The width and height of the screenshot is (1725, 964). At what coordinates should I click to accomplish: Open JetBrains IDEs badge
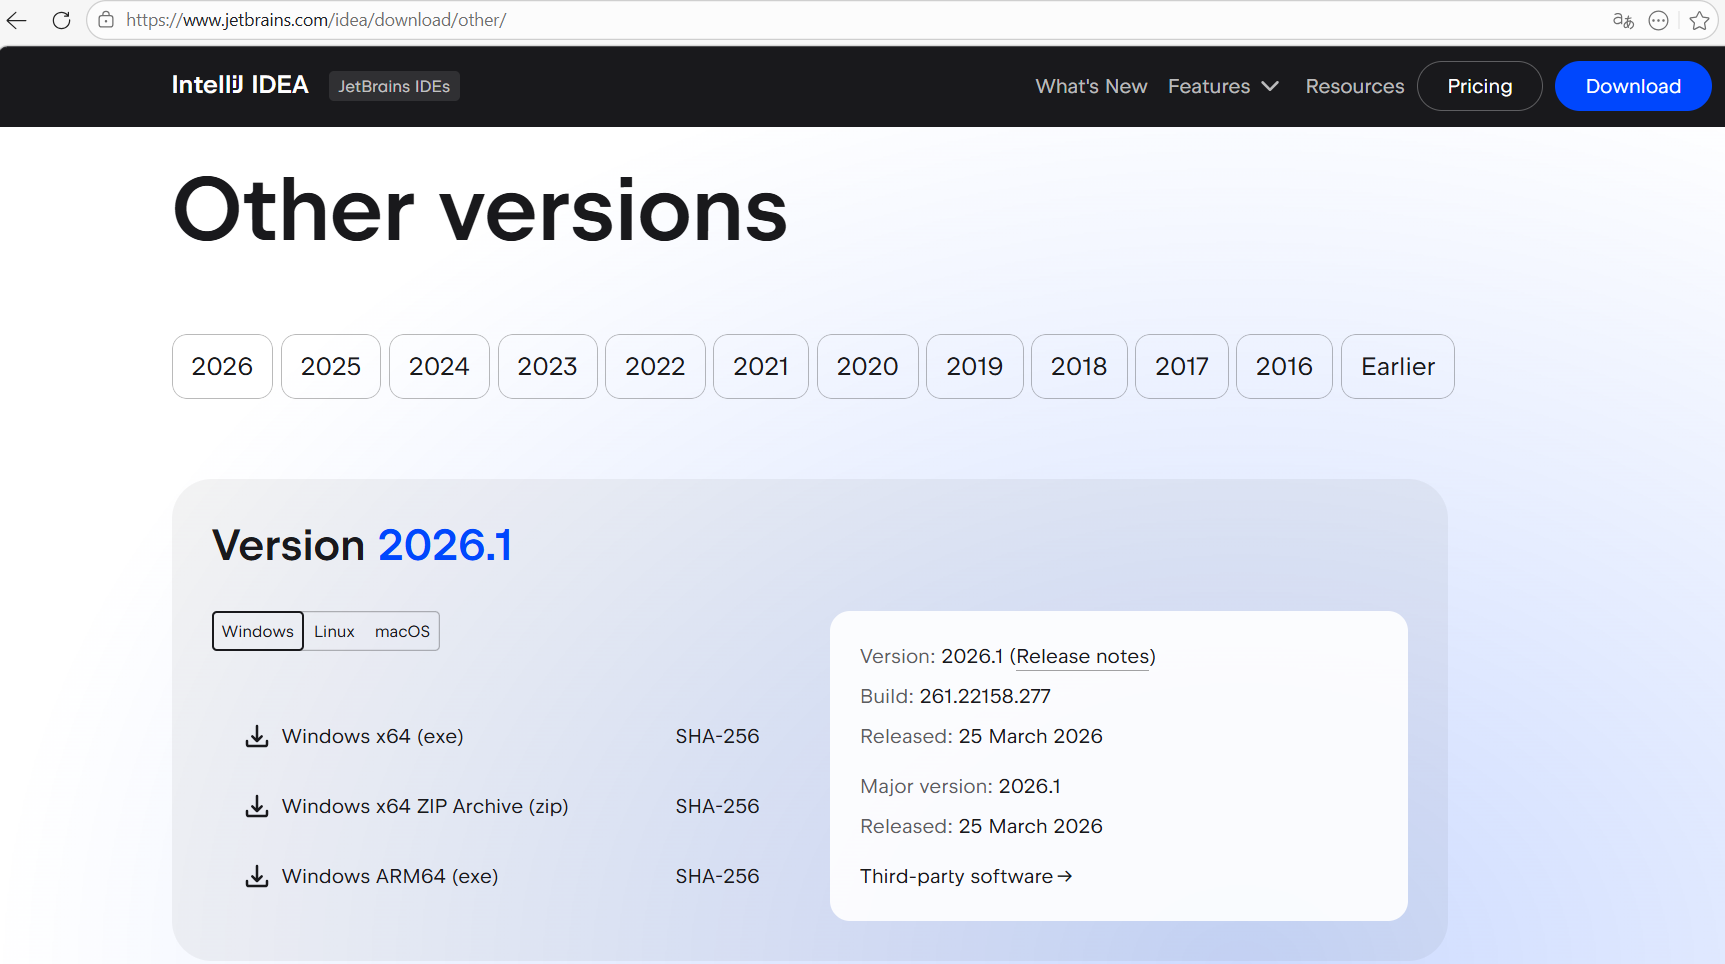394,86
